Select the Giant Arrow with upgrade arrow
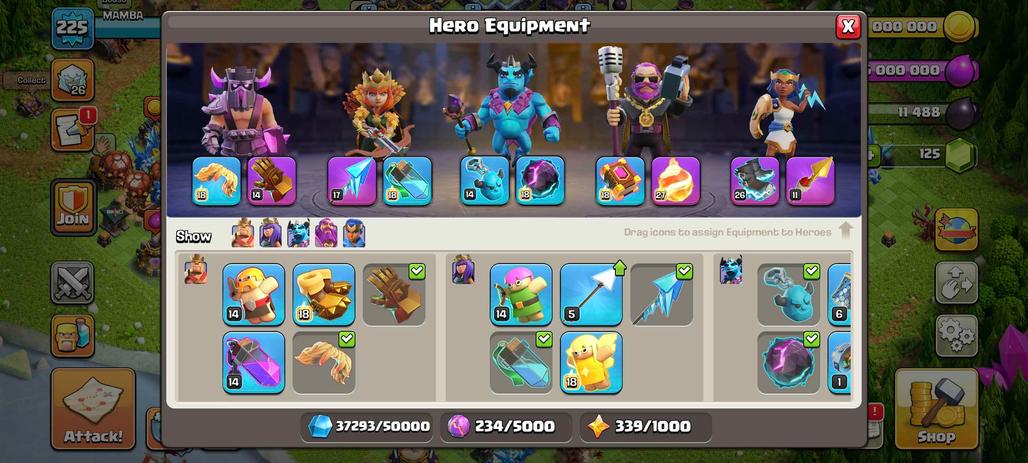This screenshot has height=463, width=1028. point(591,294)
